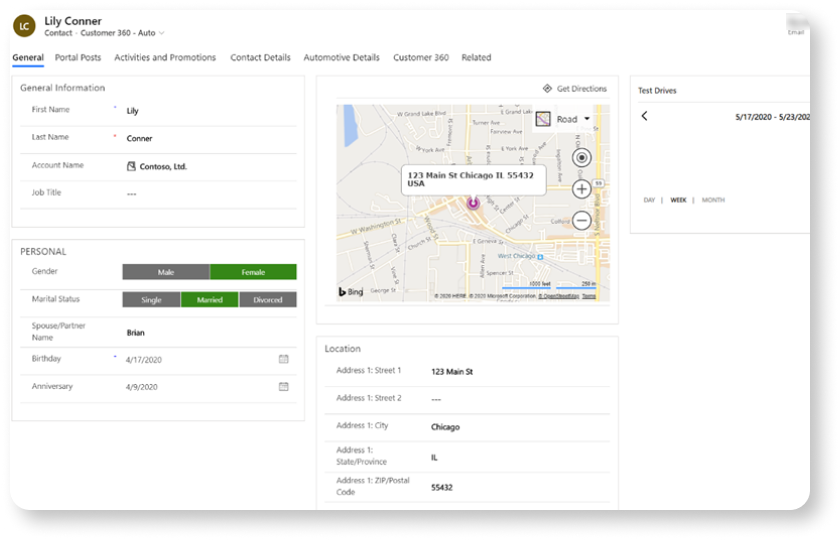Edit the State/Province IL field
This screenshot has height=540, width=840.
coord(520,458)
